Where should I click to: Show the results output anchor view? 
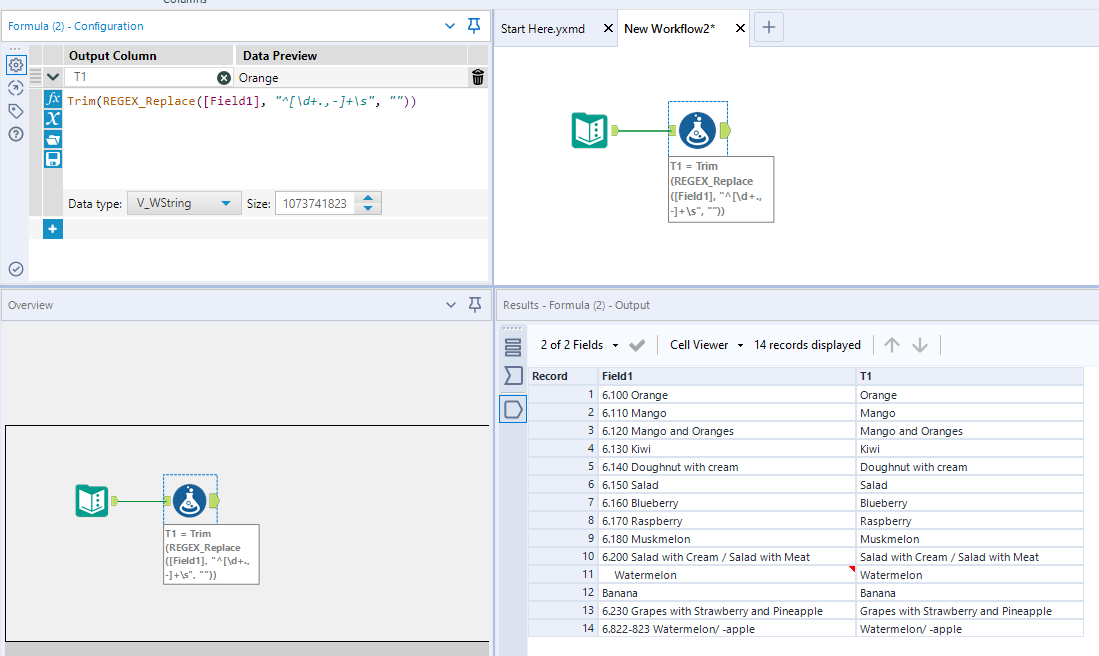click(513, 409)
